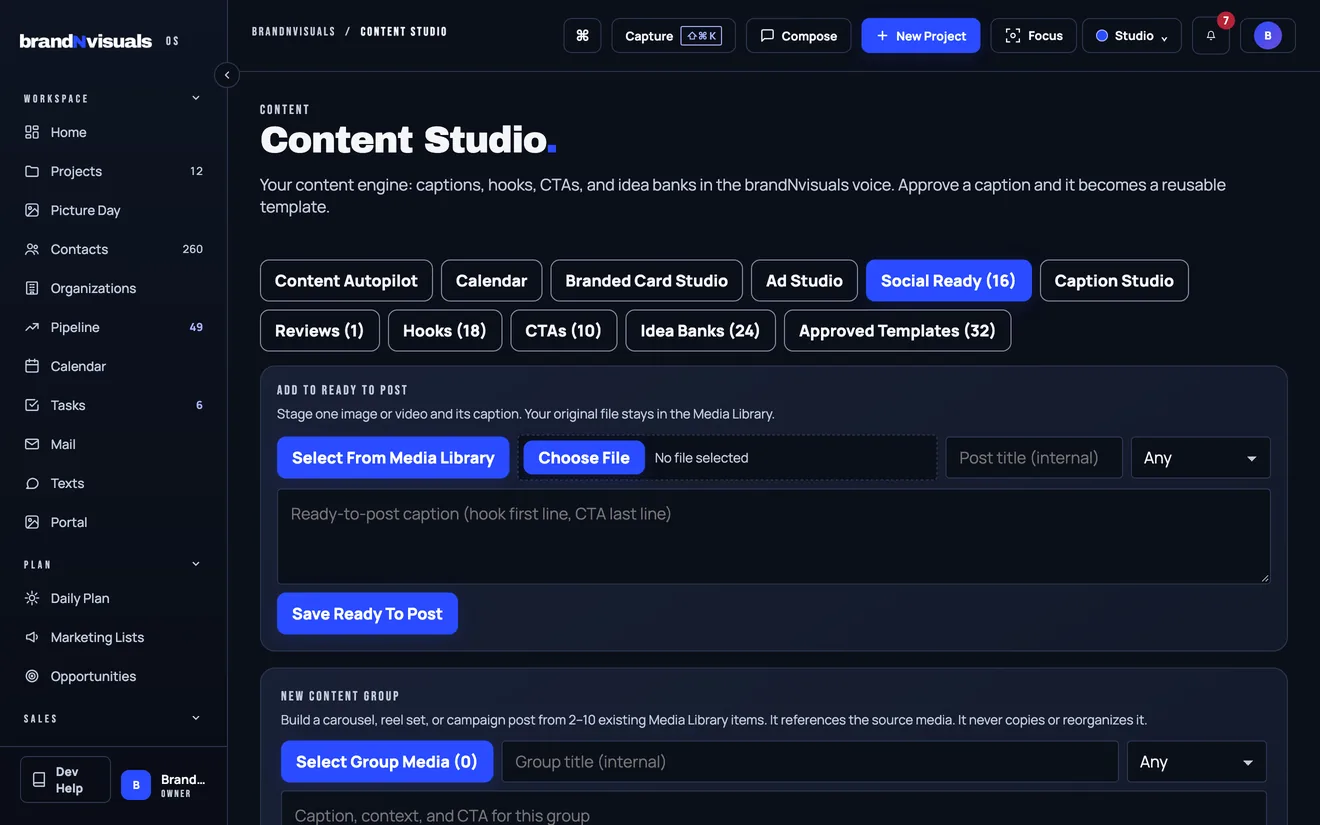This screenshot has width=1320, height=825.
Task: Click the Save Ready To Post button
Action: pyautogui.click(x=367, y=614)
